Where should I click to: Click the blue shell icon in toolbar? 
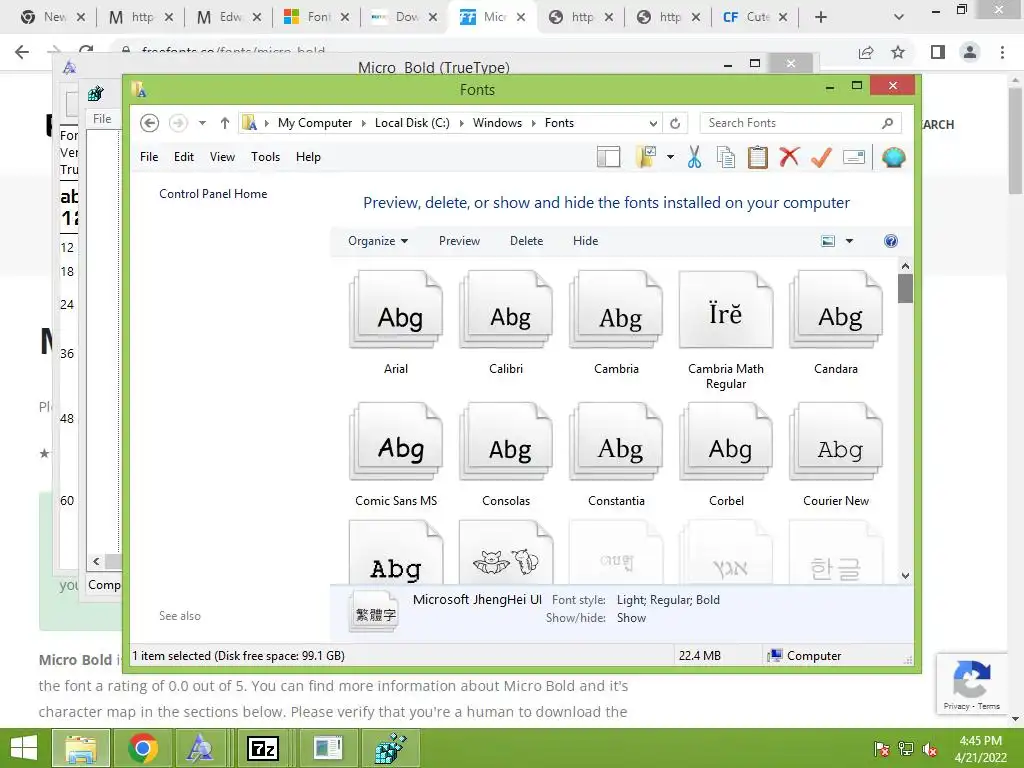(893, 157)
